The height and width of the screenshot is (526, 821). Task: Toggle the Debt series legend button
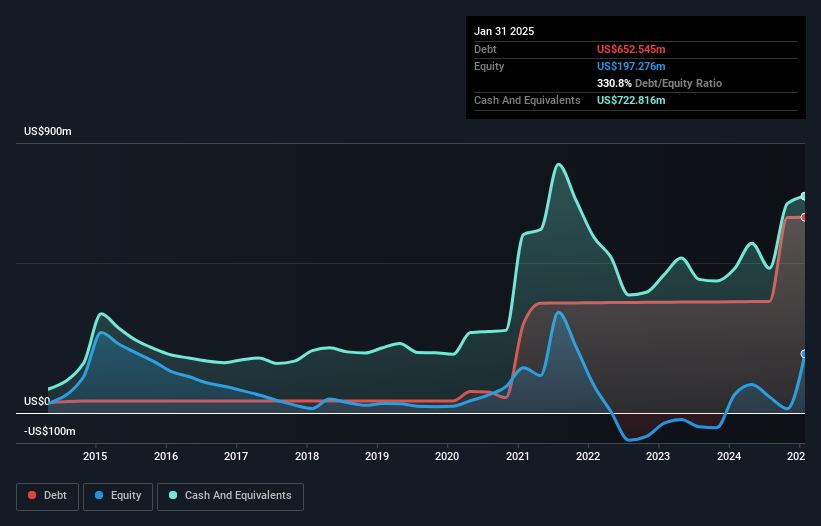click(x=47, y=496)
